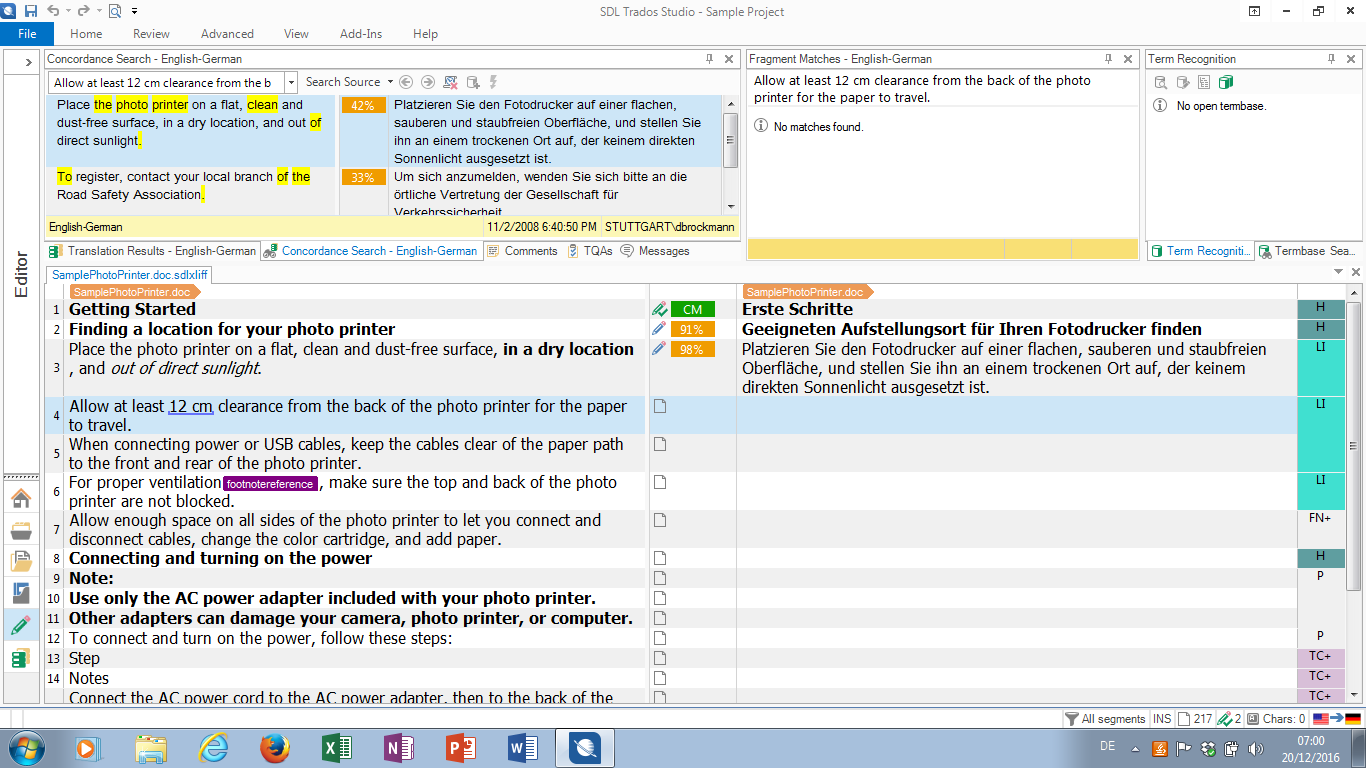Select SamplePhotoPrinter.doc.sdlxliff document tab

[x=128, y=274]
